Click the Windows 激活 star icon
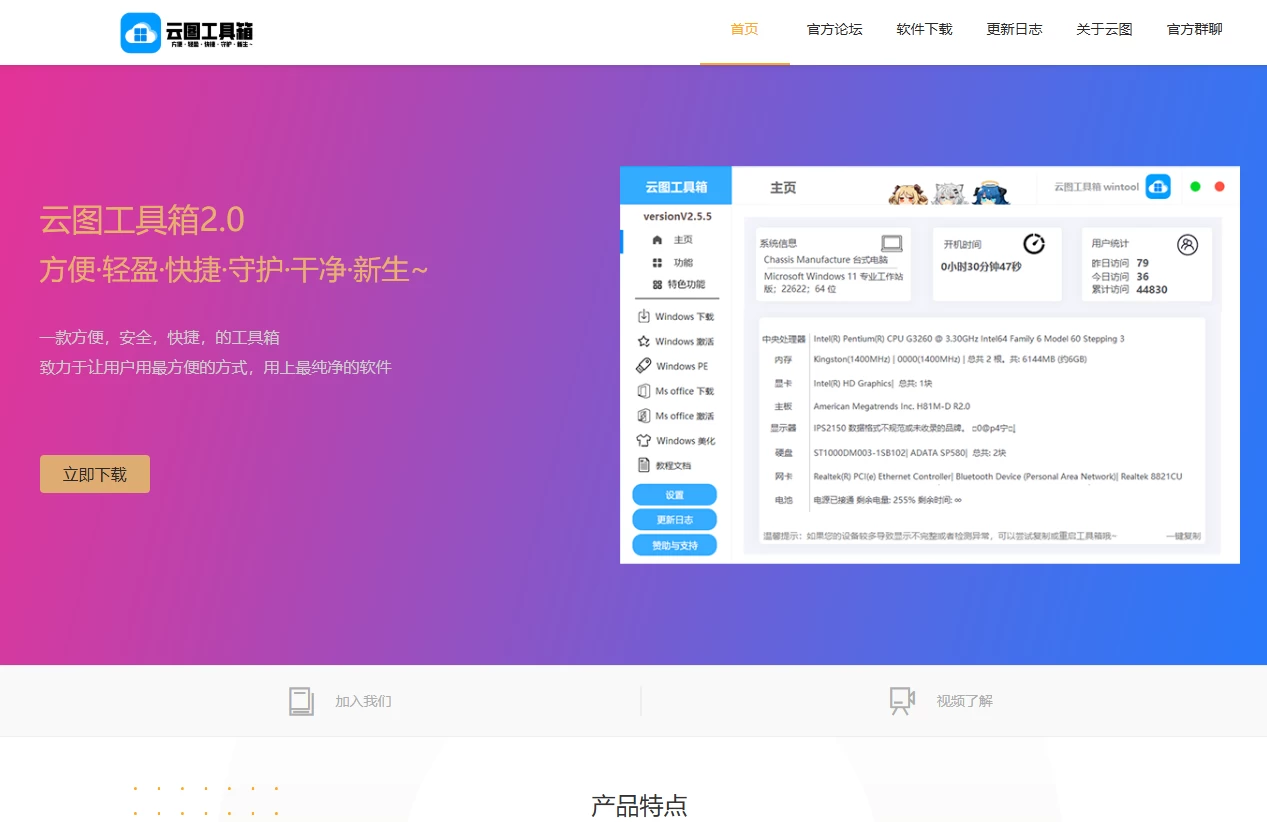 point(644,342)
